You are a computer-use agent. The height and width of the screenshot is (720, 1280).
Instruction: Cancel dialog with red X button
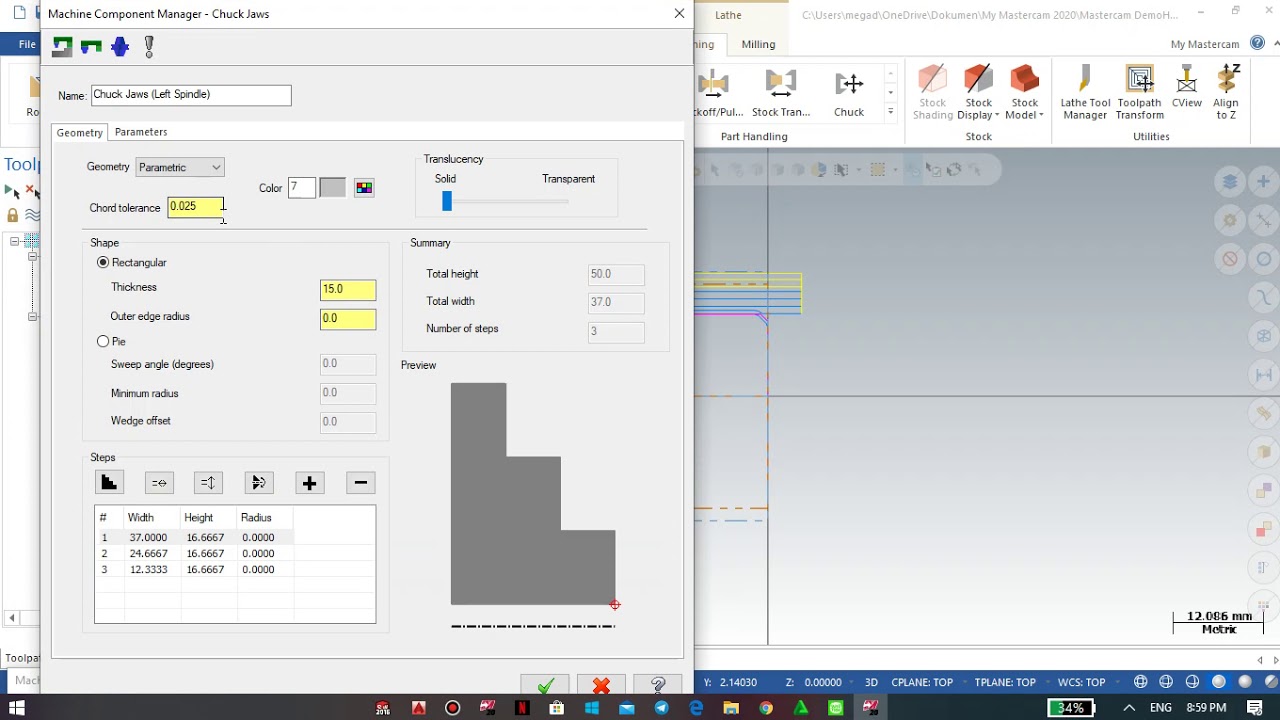pos(601,685)
